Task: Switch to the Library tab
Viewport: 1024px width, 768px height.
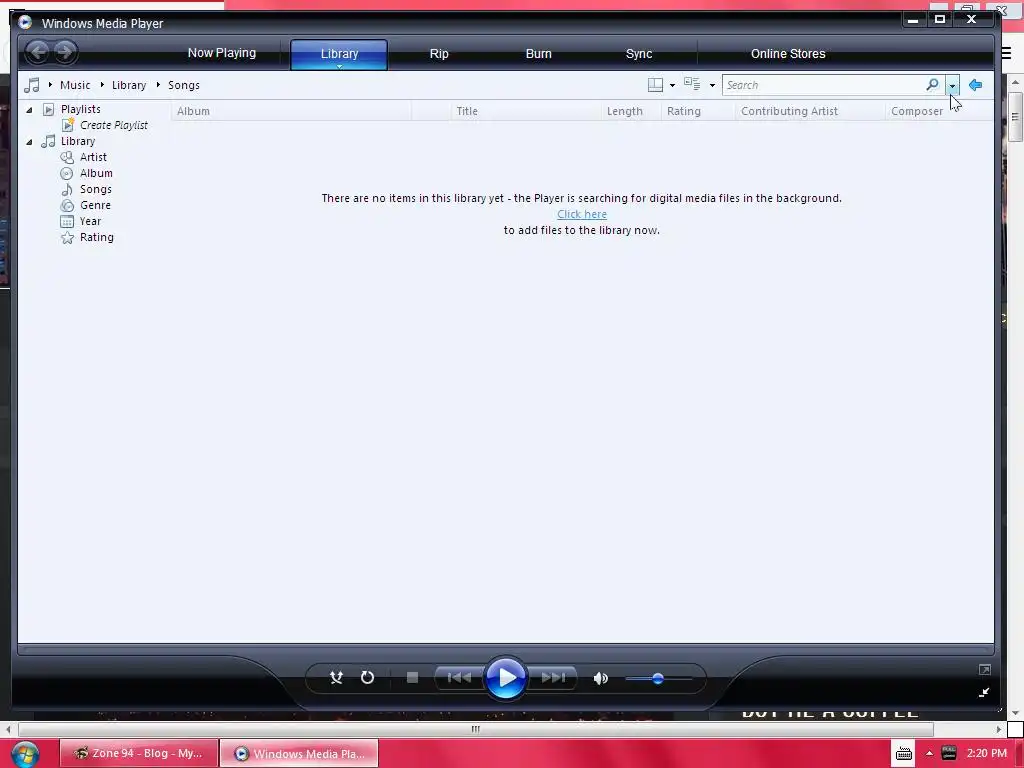Action: click(x=339, y=54)
